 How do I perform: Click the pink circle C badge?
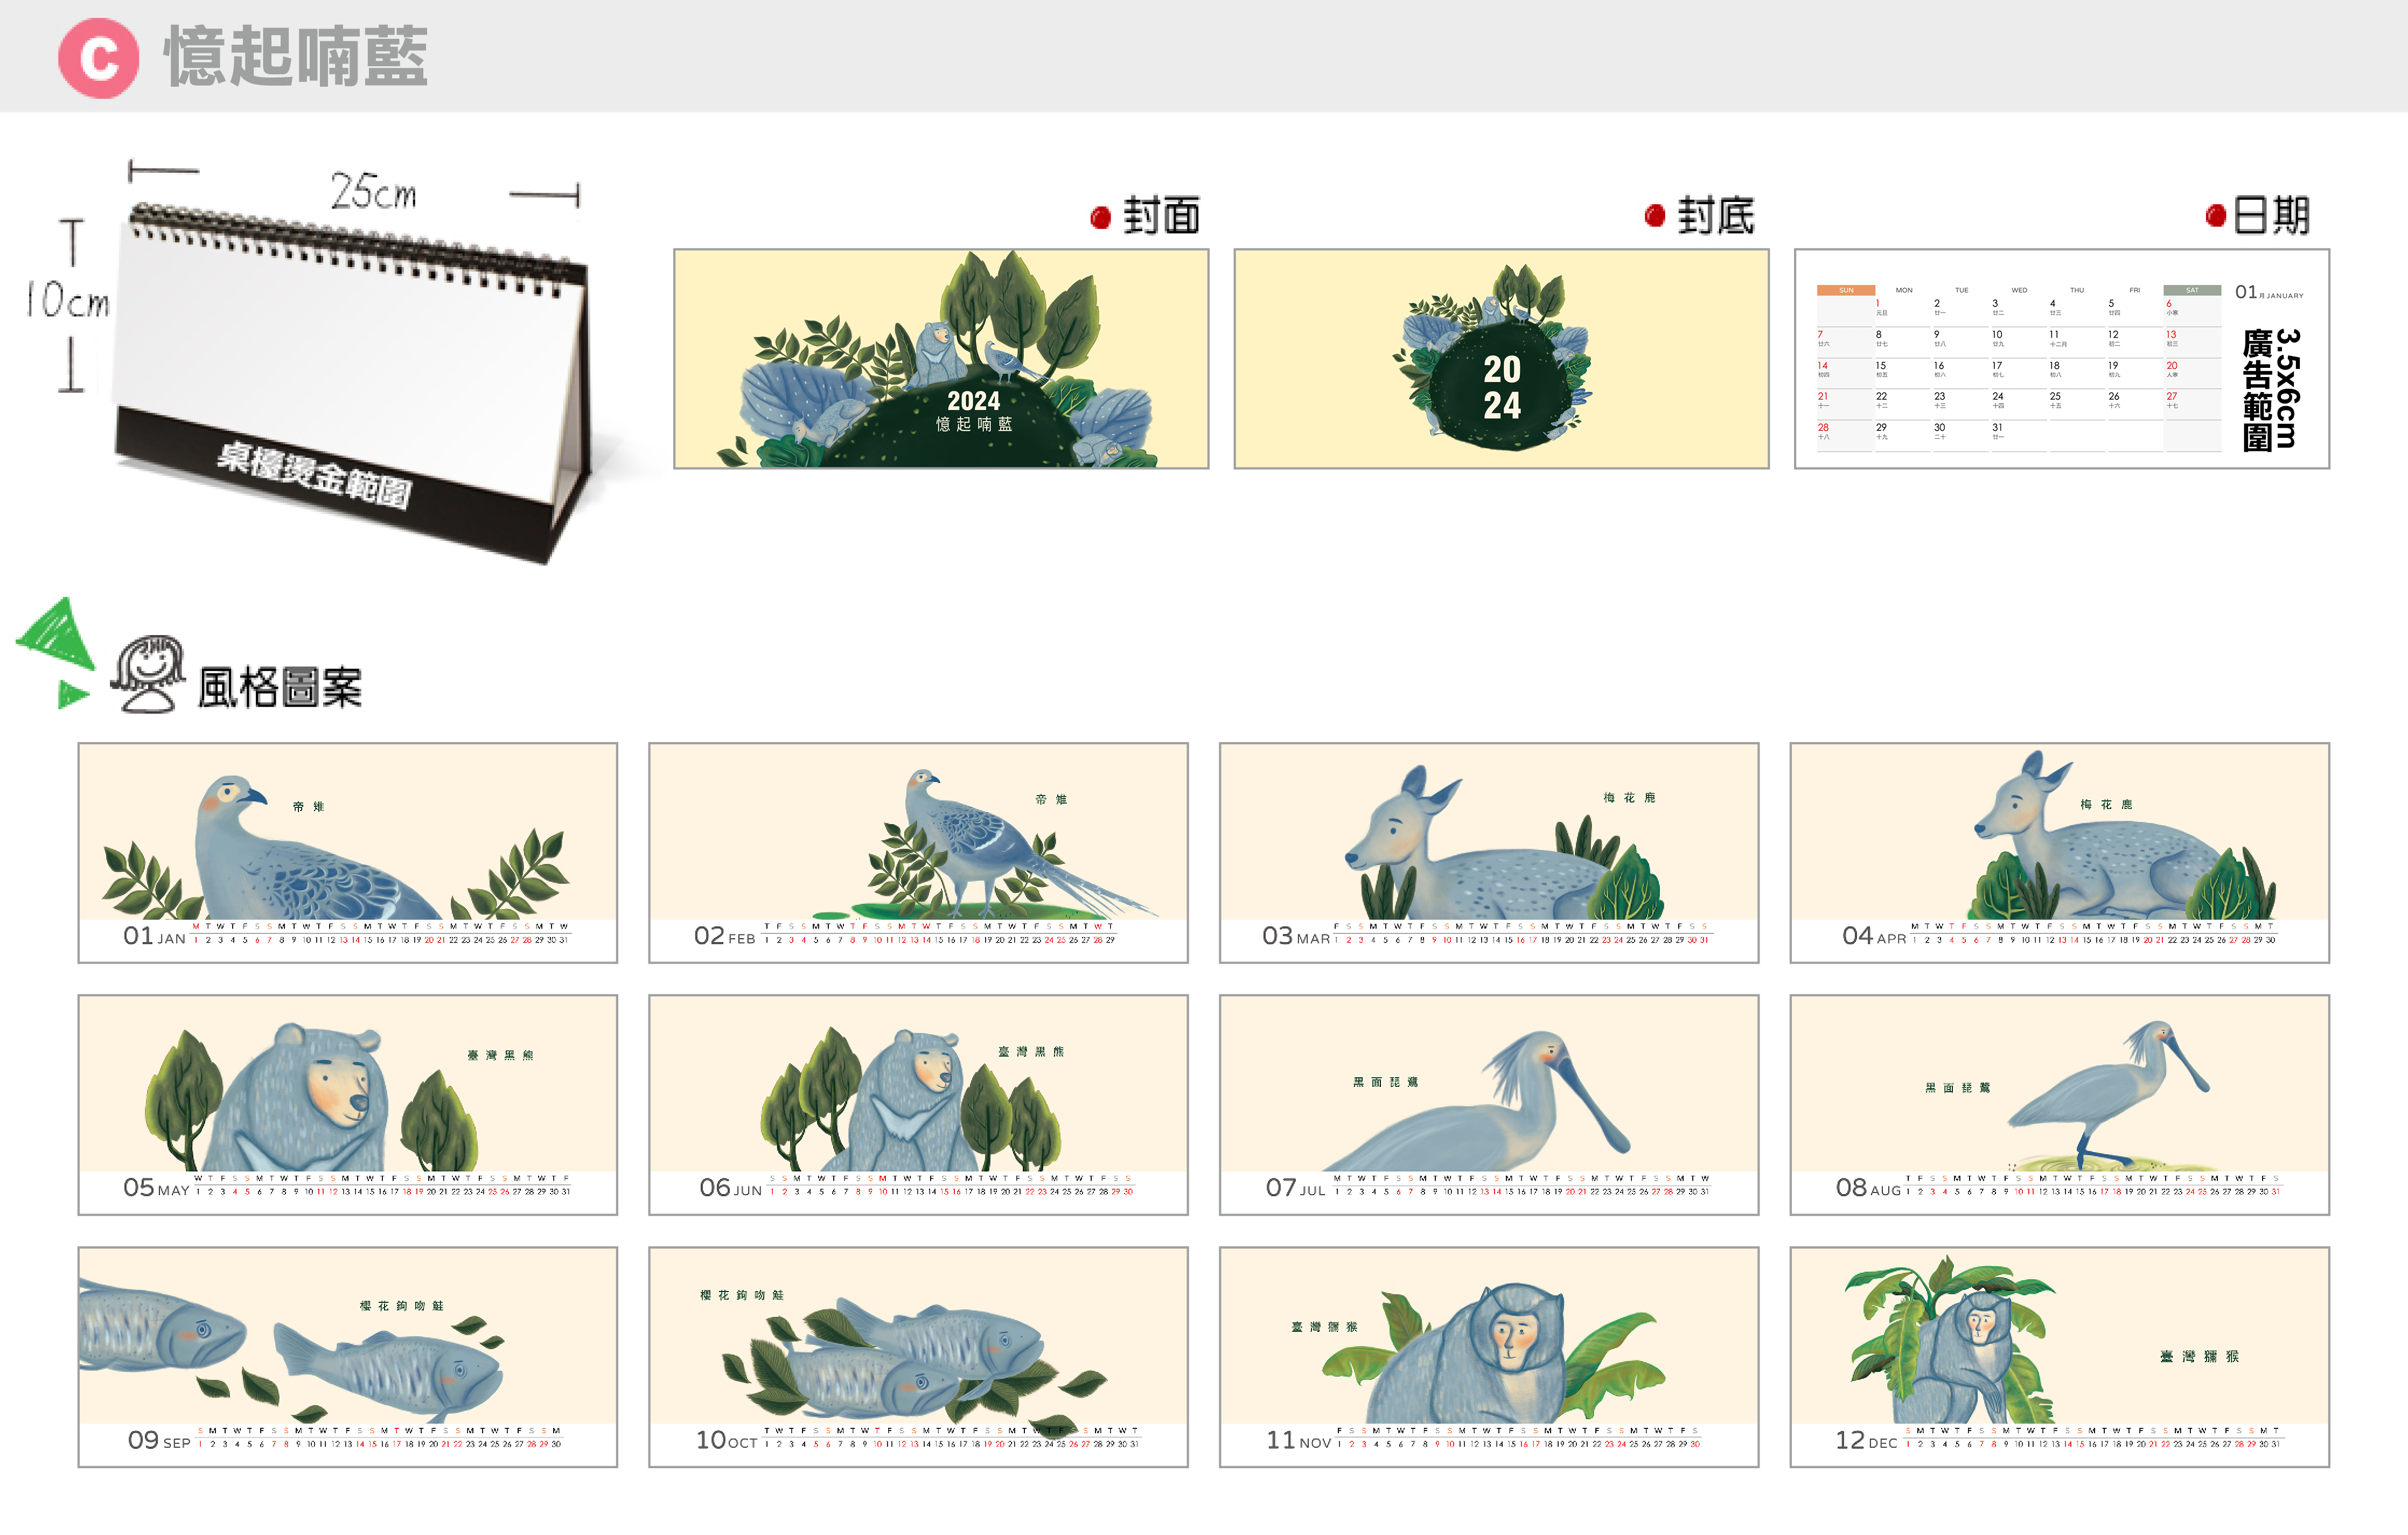click(x=98, y=58)
